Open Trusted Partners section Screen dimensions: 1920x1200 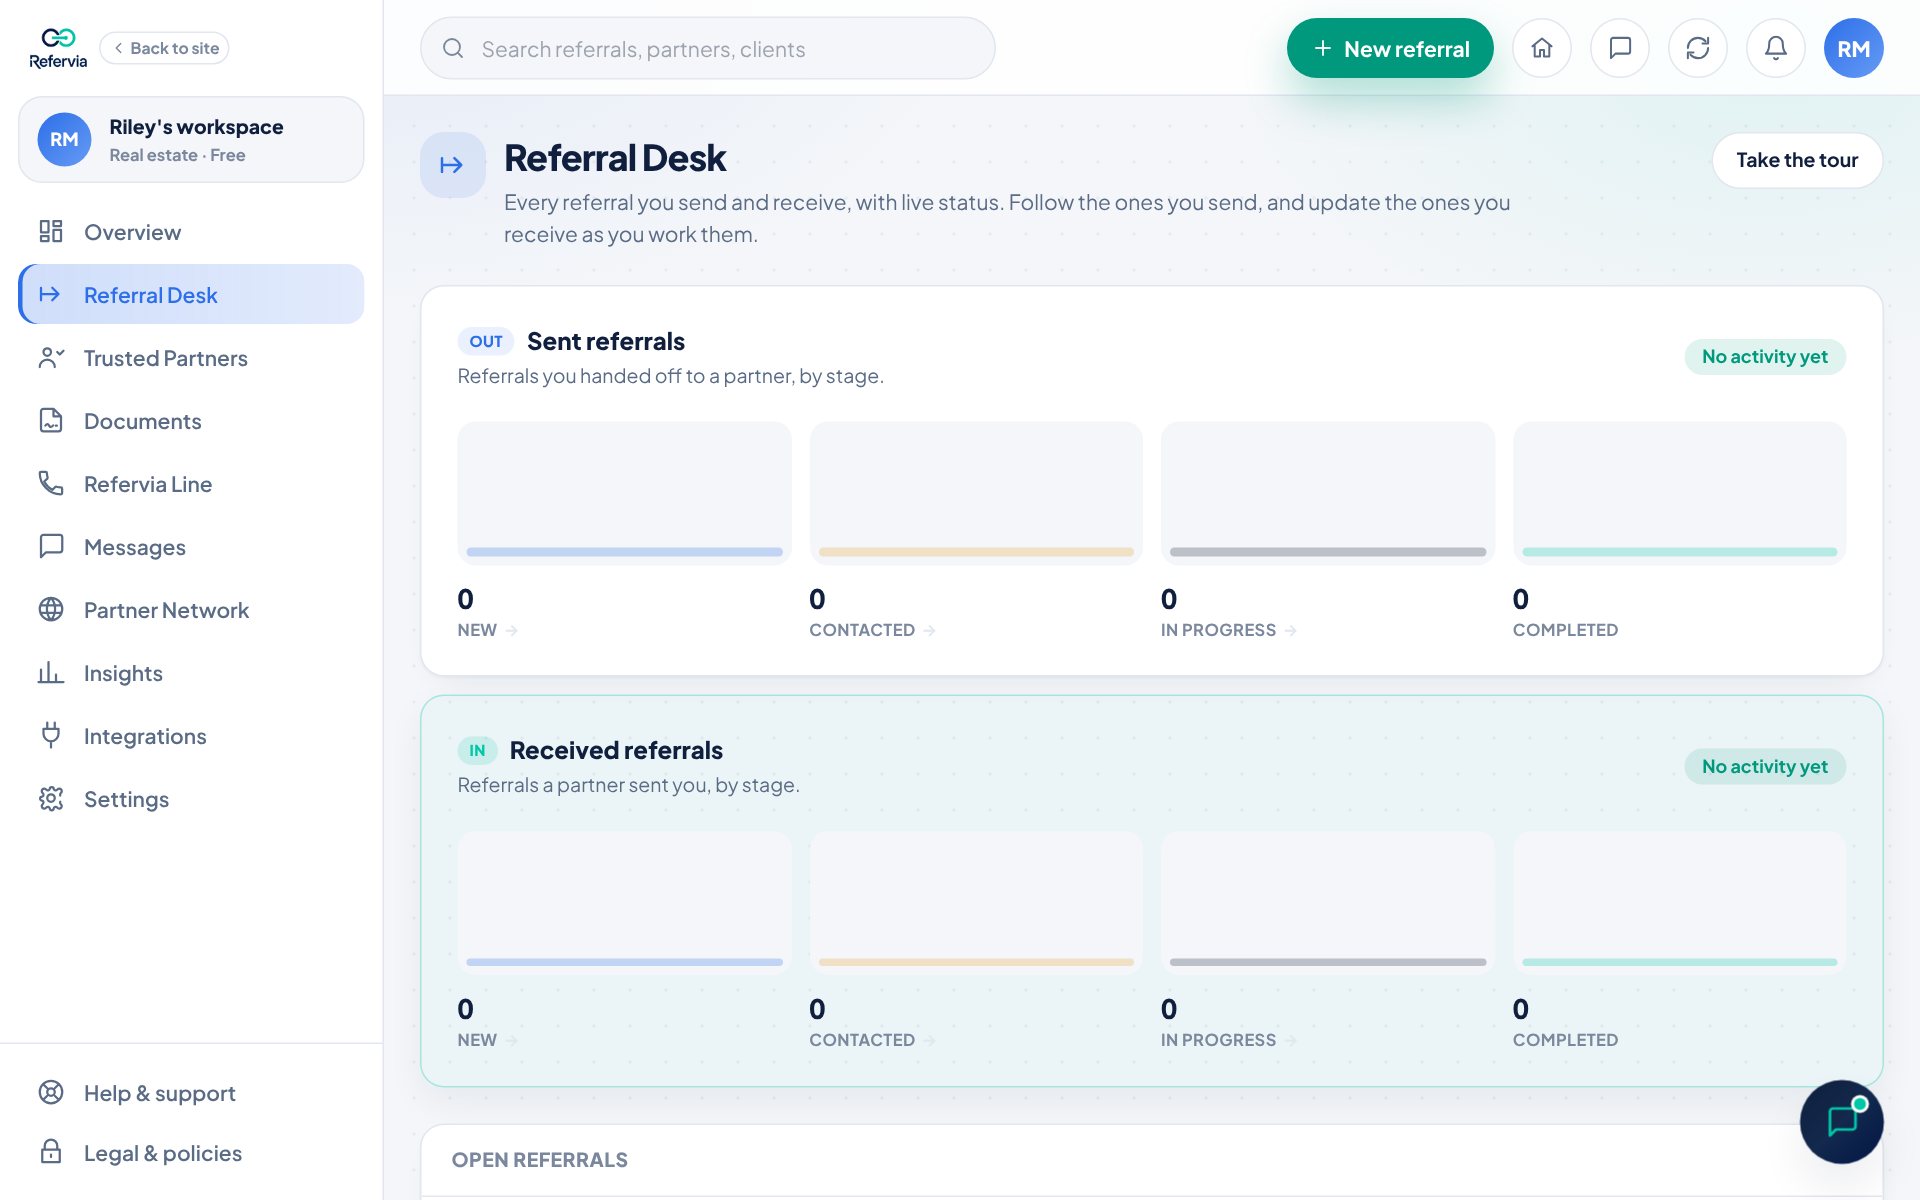coord(191,358)
